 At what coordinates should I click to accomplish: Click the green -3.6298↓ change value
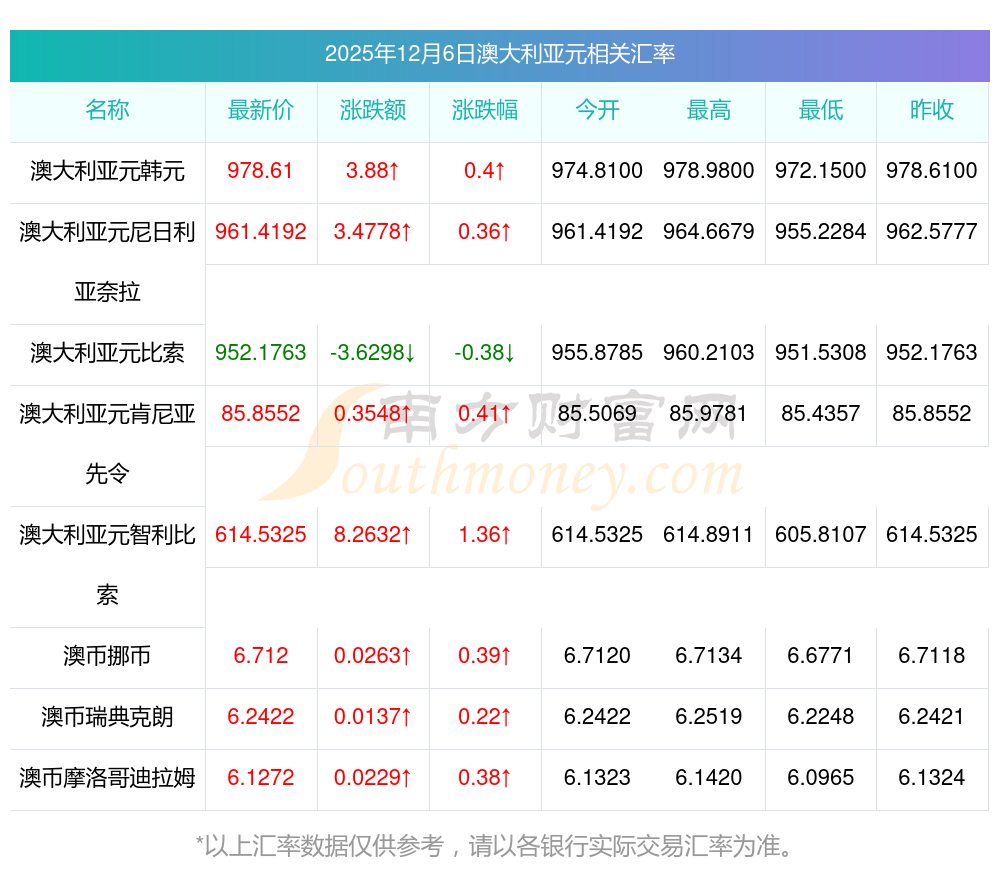tap(373, 353)
